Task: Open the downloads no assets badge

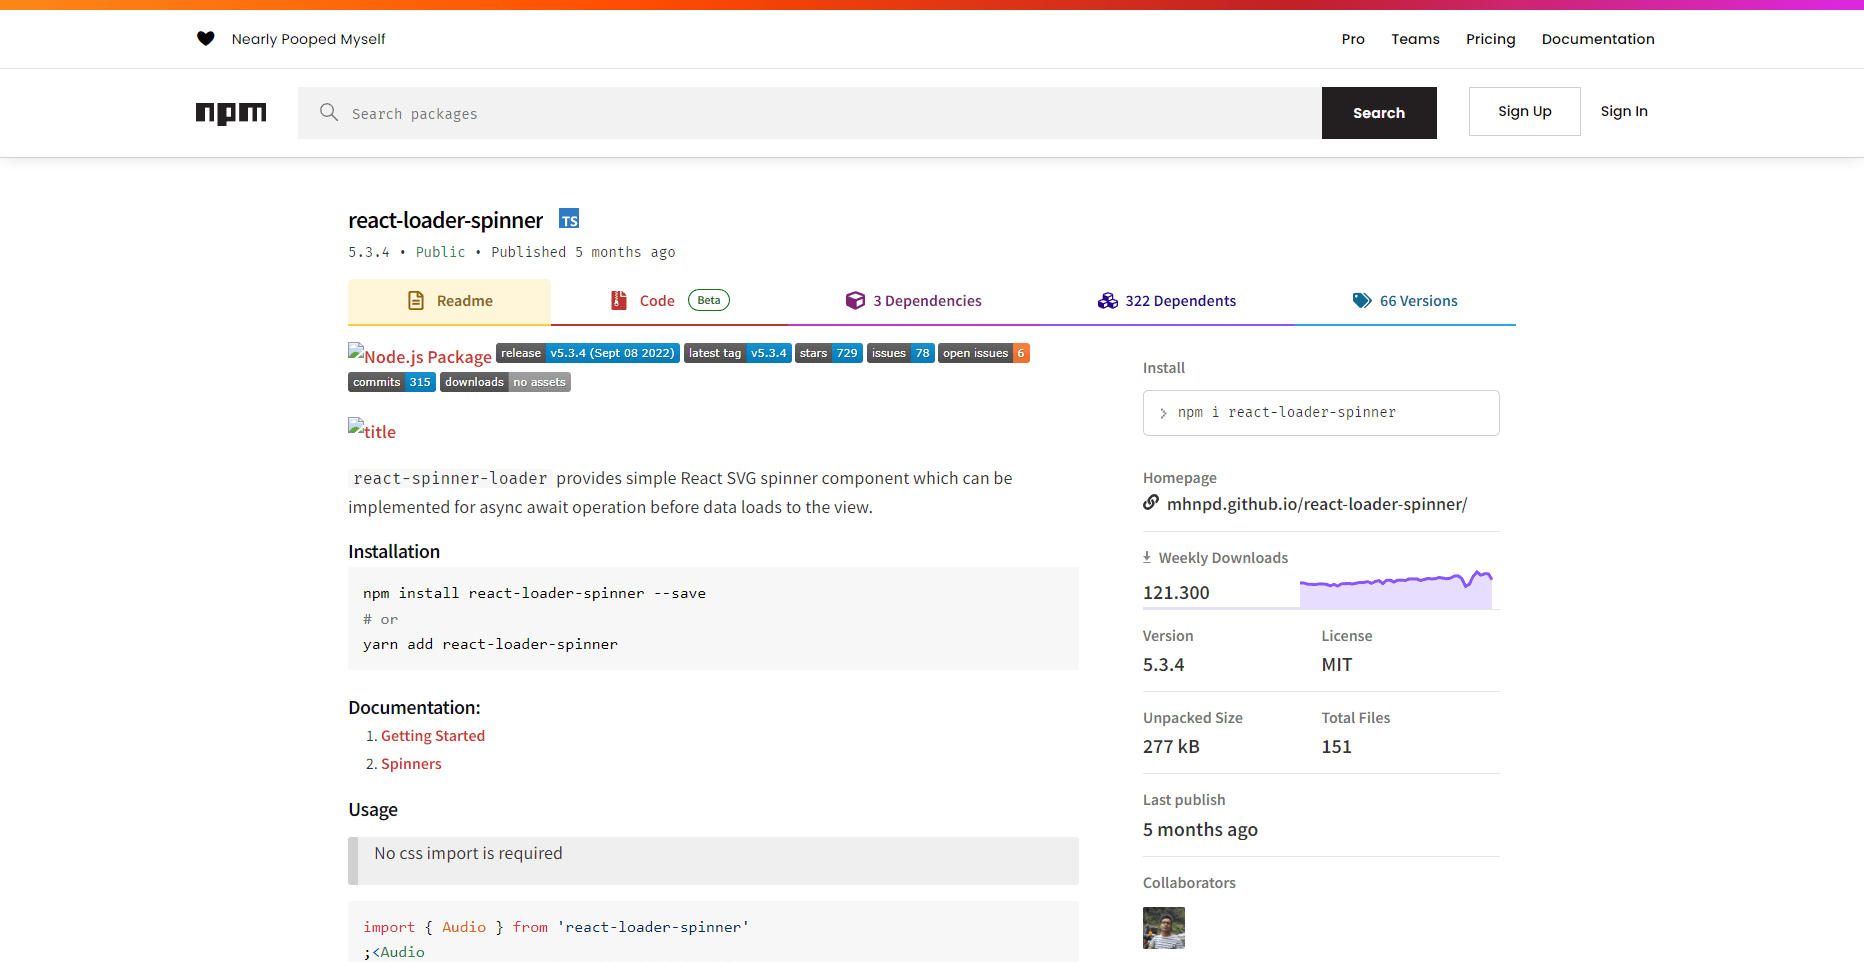Action: tap(506, 382)
